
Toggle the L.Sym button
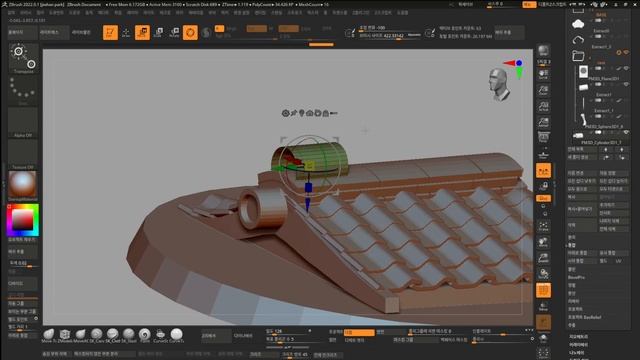pyautogui.click(x=543, y=187)
